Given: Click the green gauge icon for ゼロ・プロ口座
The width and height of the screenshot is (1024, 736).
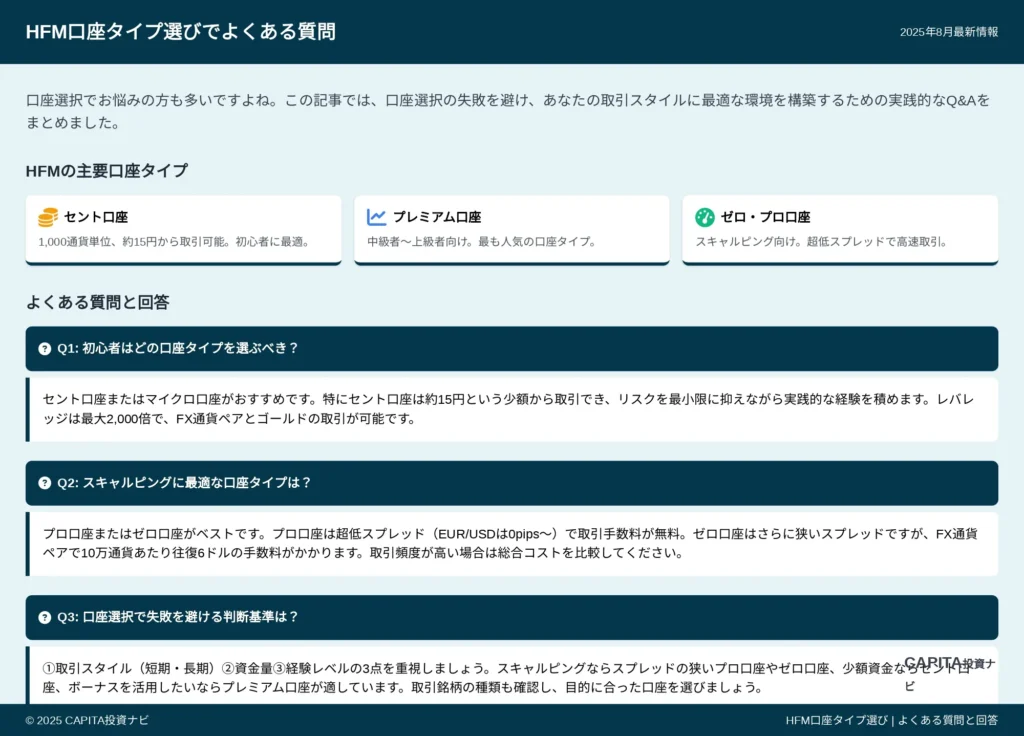Looking at the screenshot, I should coord(705,217).
